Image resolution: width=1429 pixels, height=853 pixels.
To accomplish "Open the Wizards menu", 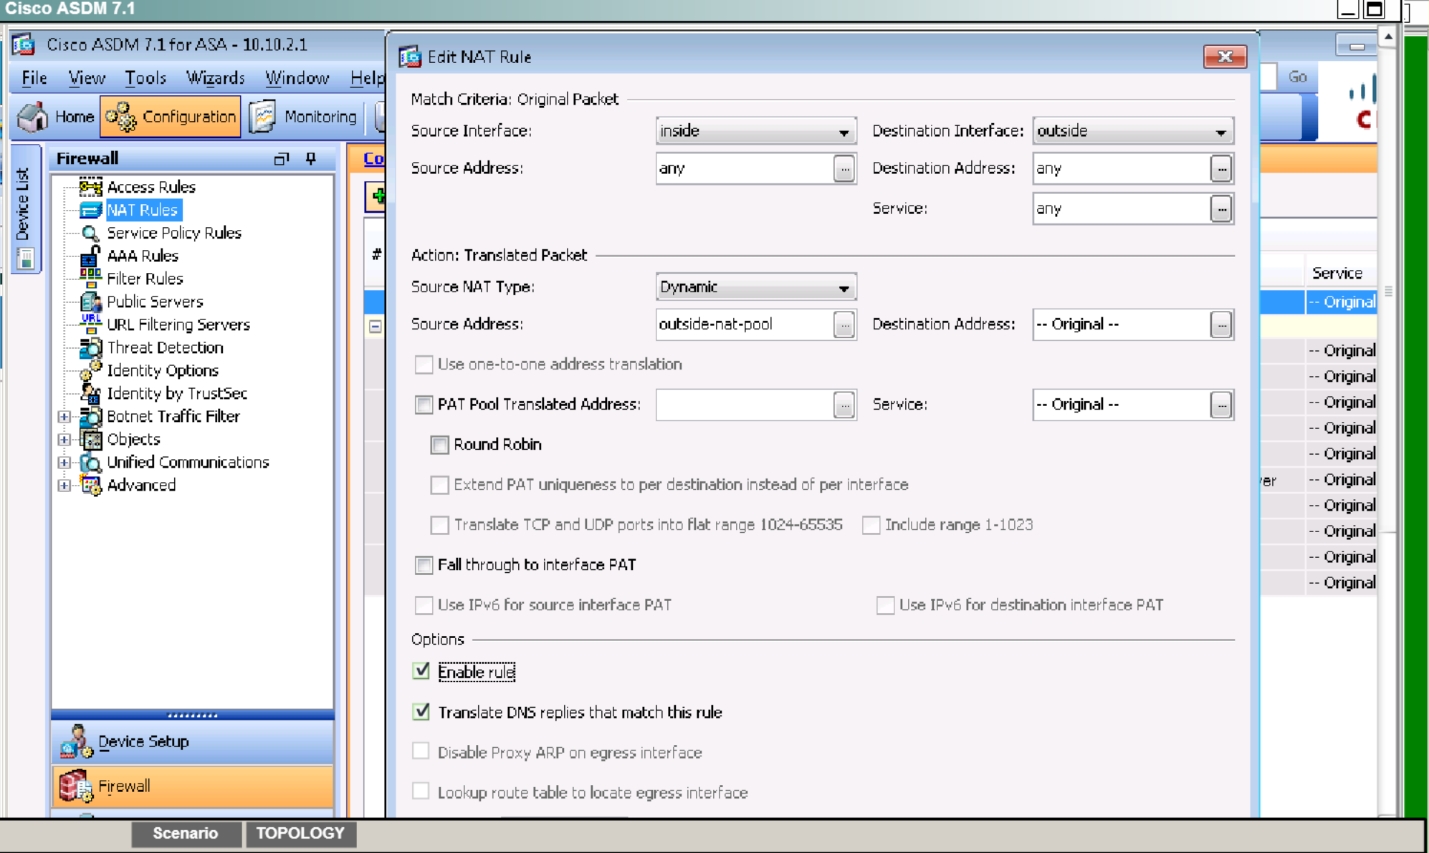I will 215,78.
